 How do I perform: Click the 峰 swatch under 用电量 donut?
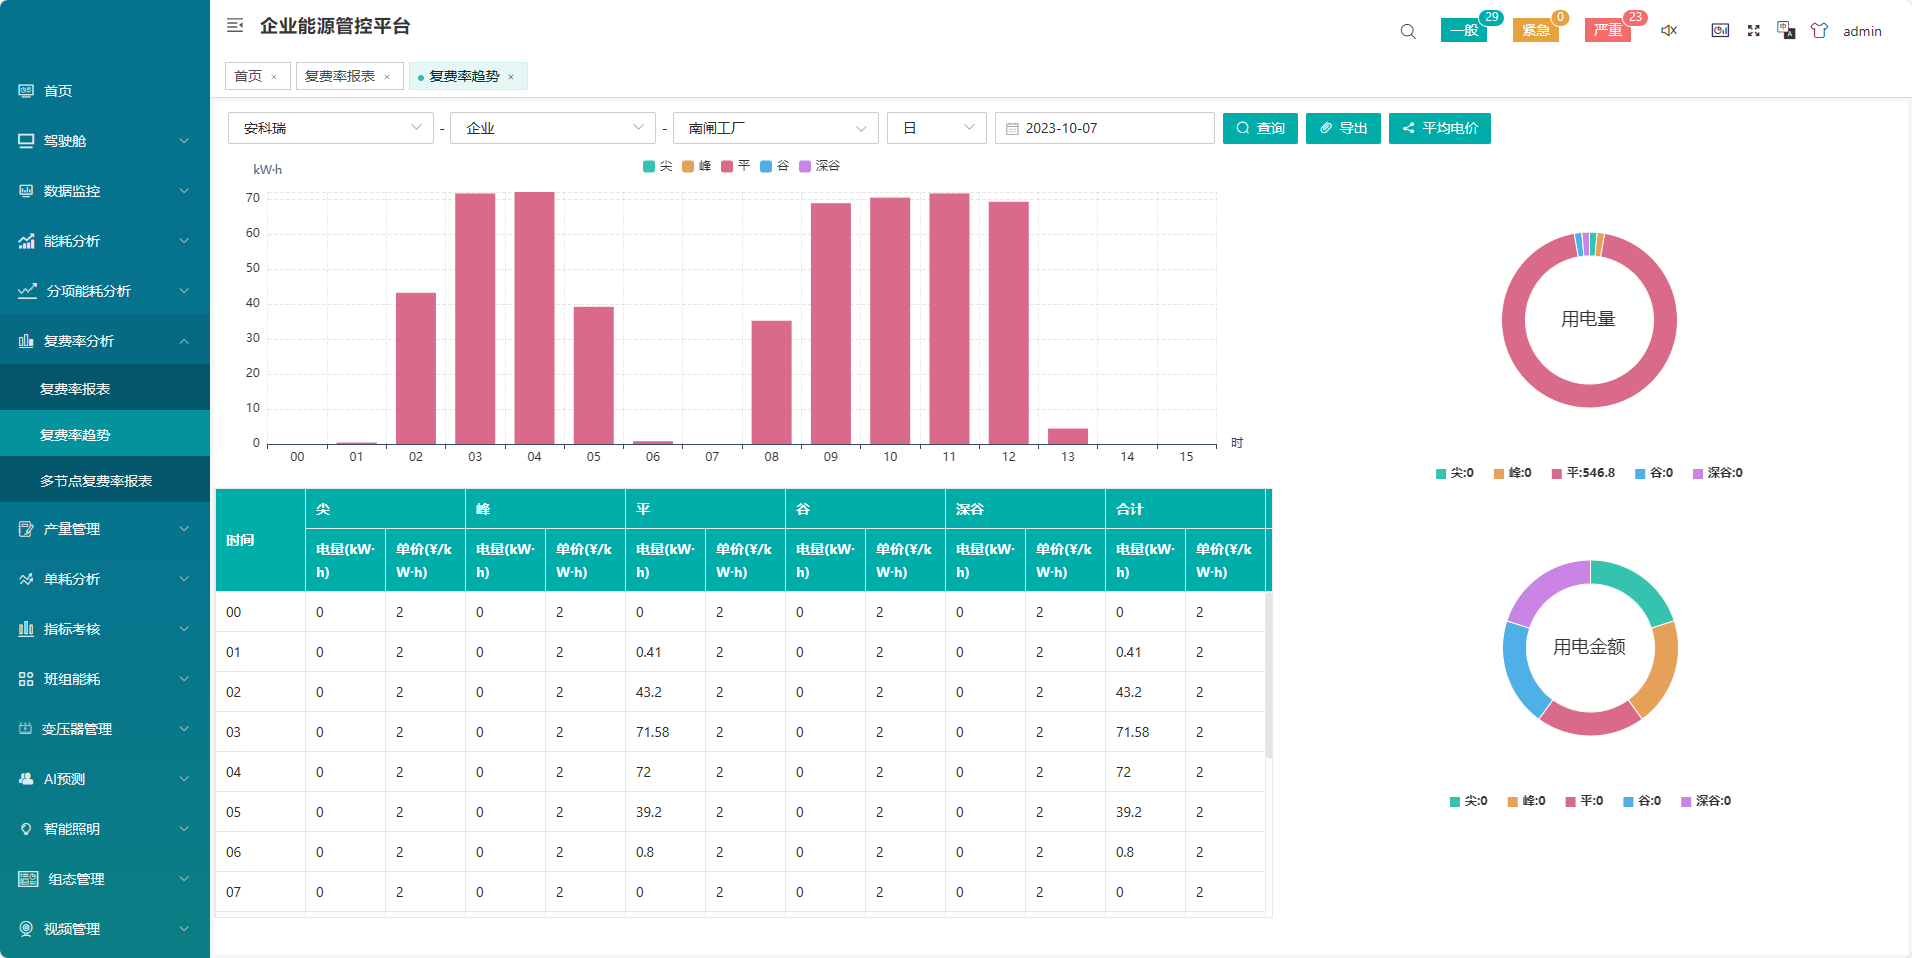click(x=1499, y=474)
